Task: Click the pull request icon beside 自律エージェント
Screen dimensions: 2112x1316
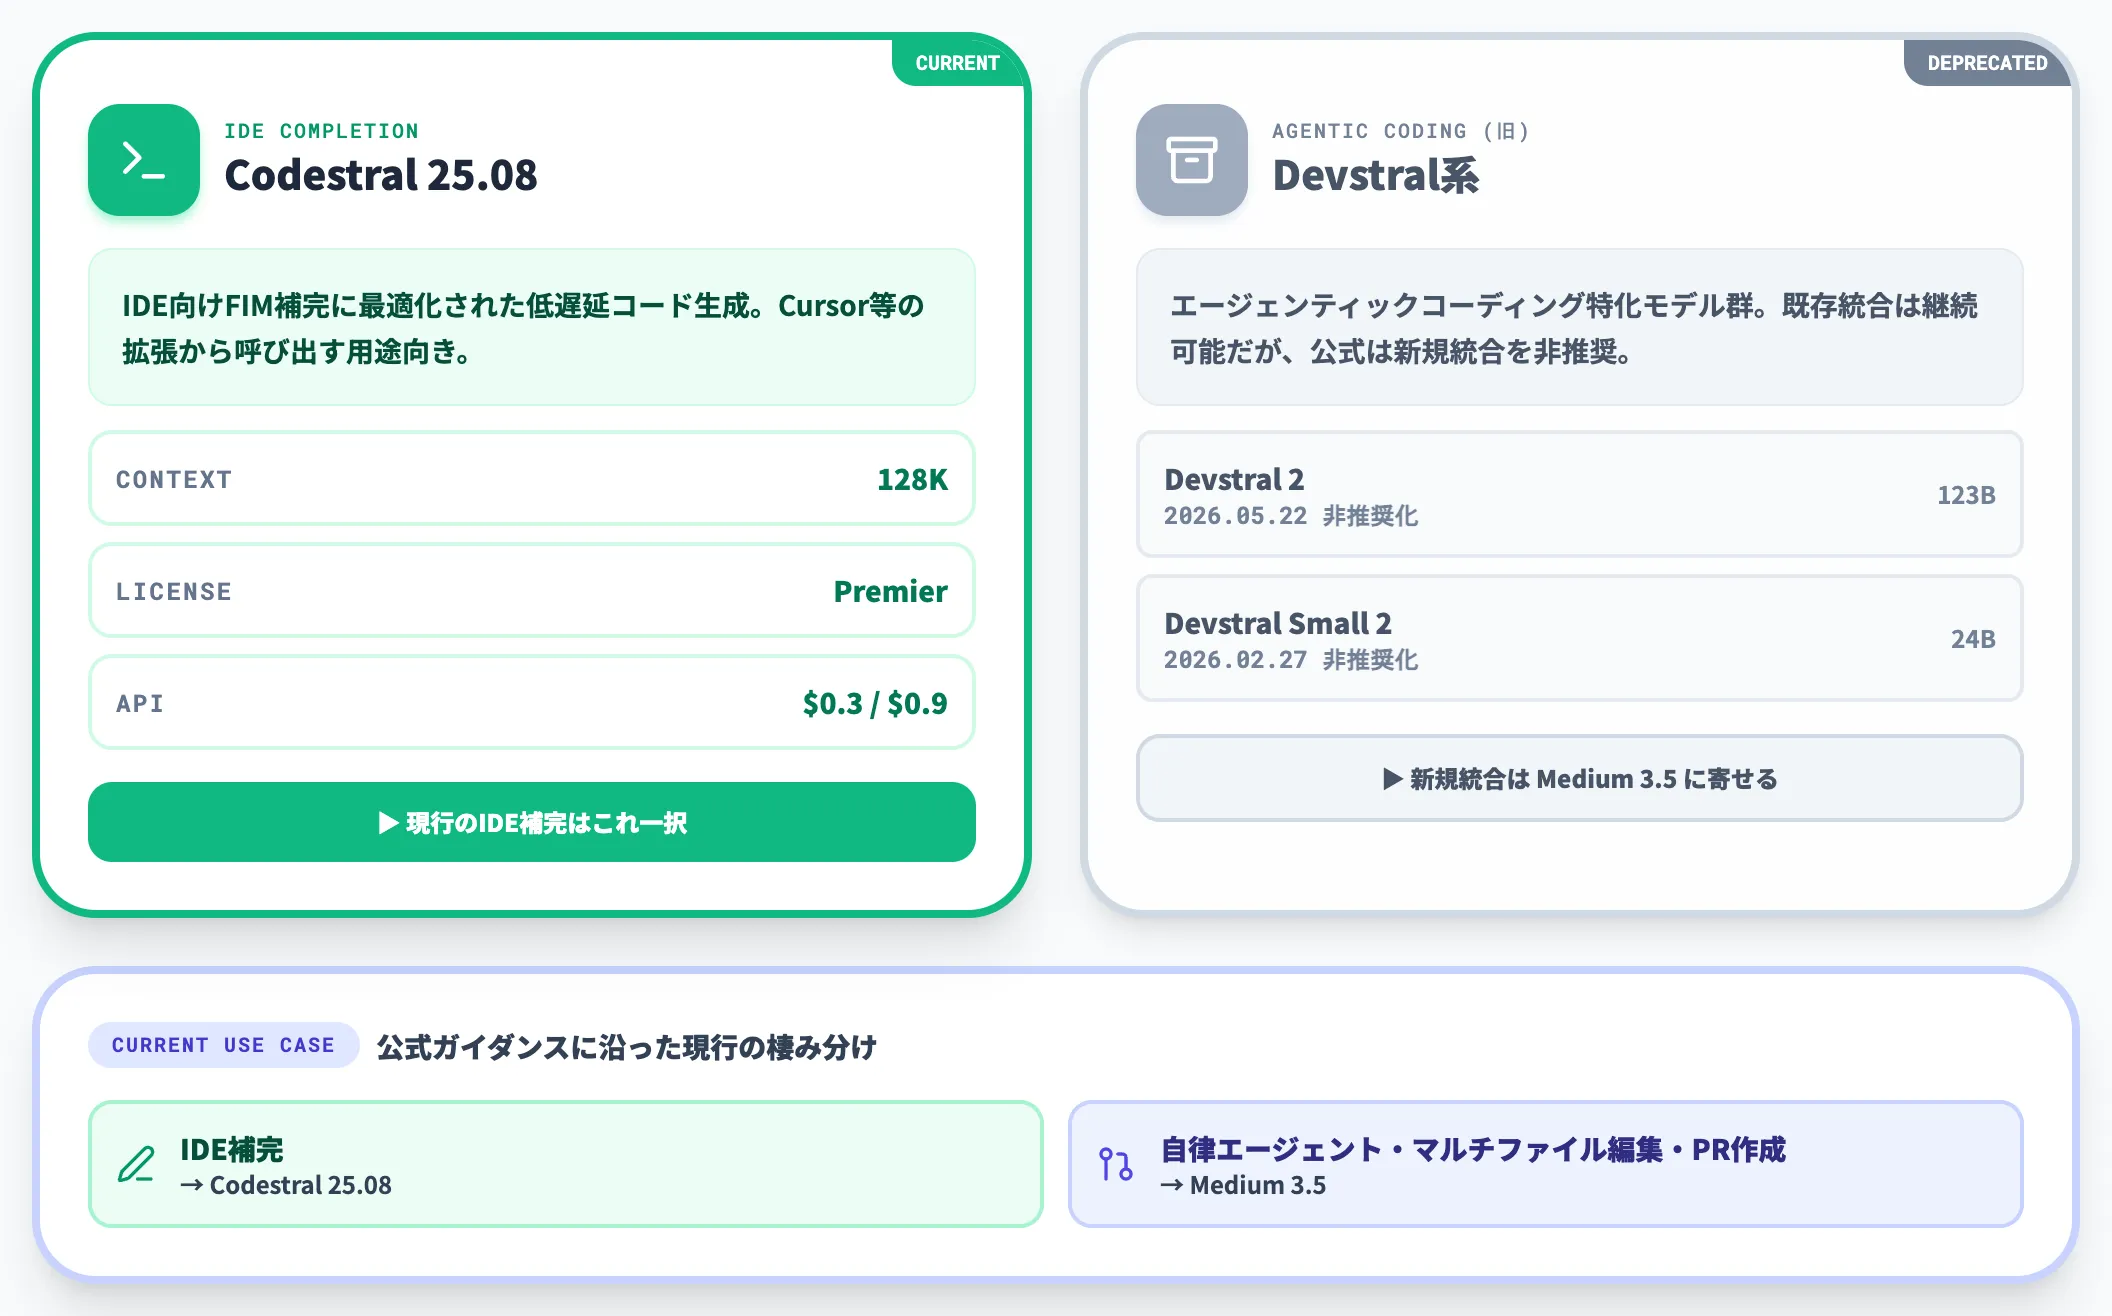Action: coord(1116,1165)
